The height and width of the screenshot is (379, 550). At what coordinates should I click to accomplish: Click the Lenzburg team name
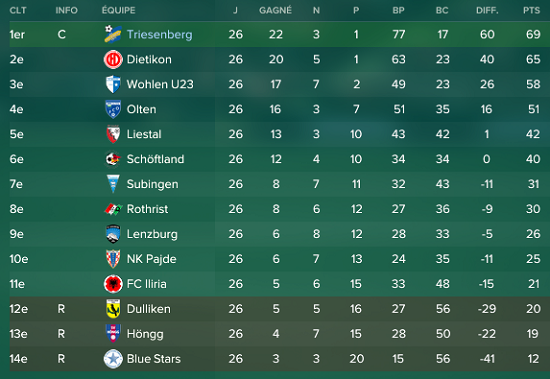[x=152, y=234]
